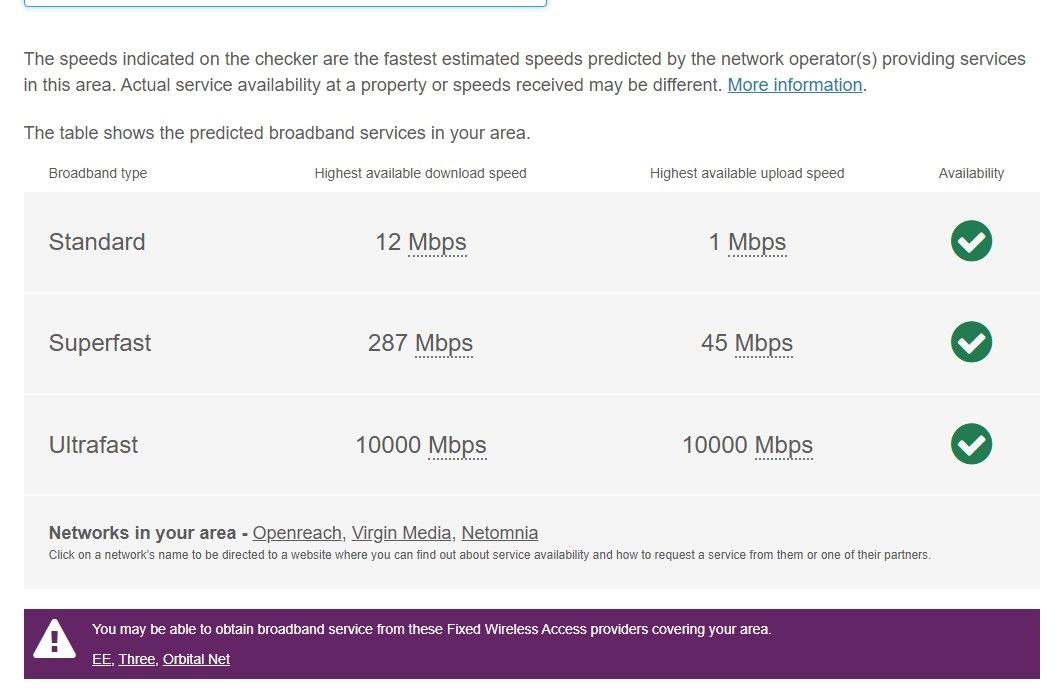Select the EE wireless provider link
This screenshot has width=1062, height=694.
click(x=101, y=659)
